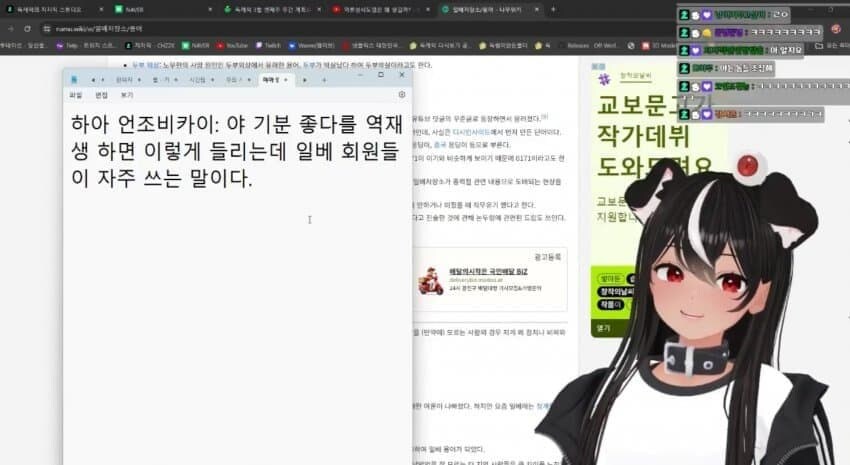Open the 중국 blue wiki link
Screen dimensions: 850x465
[x=440, y=145]
